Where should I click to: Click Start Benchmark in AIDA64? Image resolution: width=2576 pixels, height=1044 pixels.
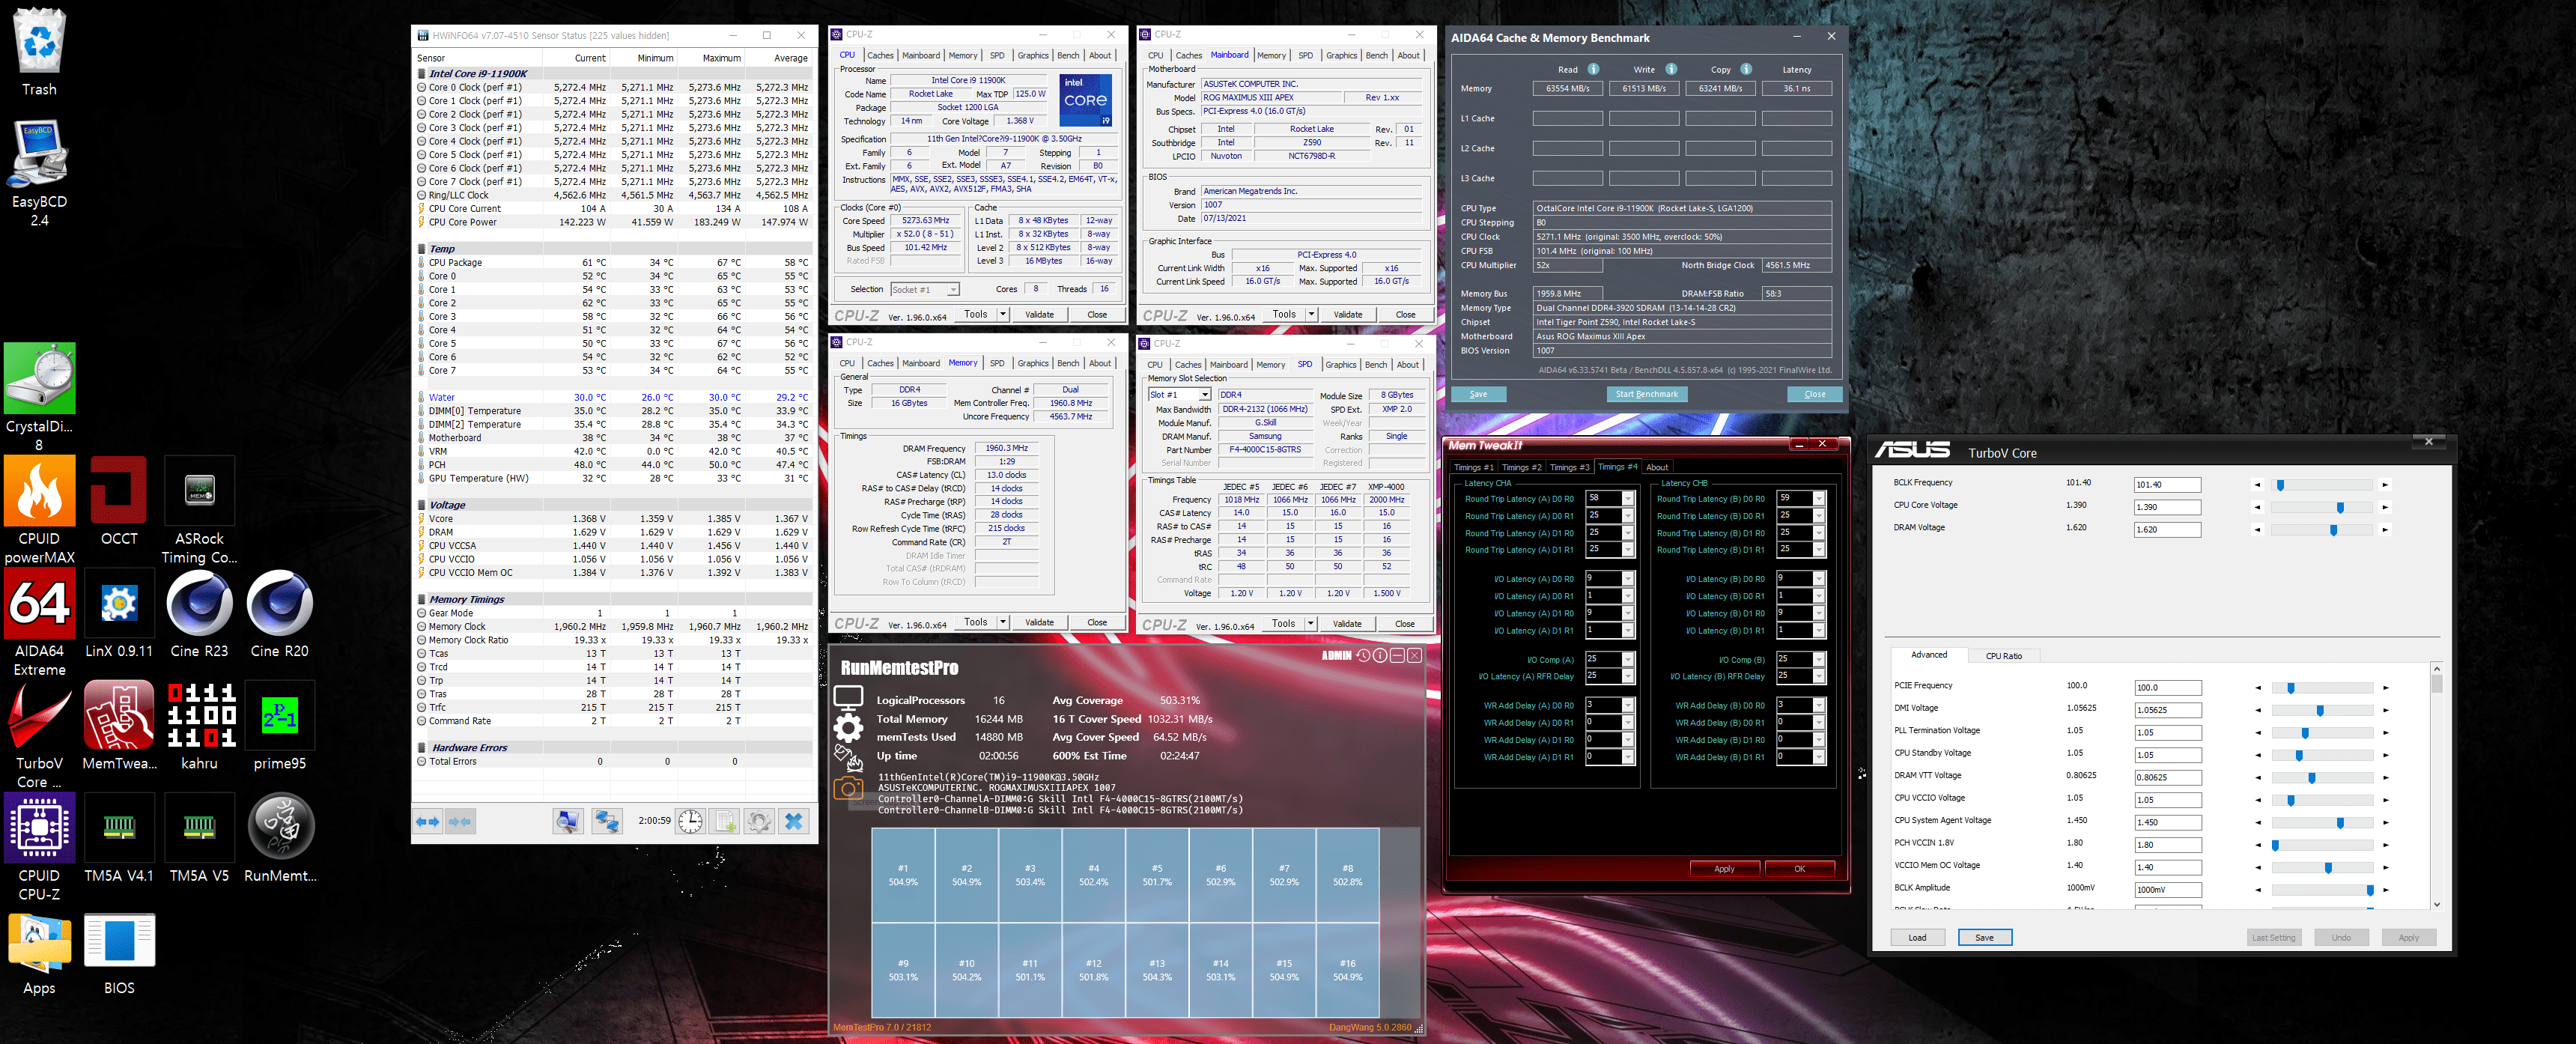tap(1646, 394)
